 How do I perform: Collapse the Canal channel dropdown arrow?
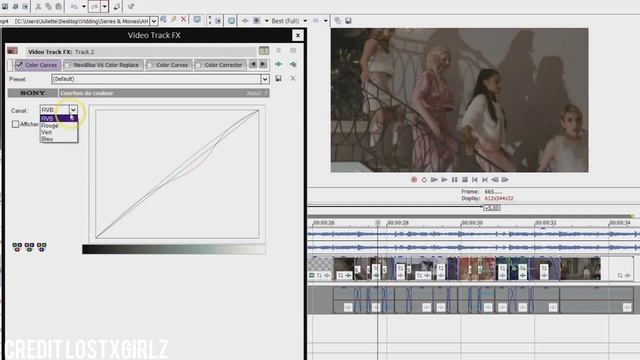[73, 109]
